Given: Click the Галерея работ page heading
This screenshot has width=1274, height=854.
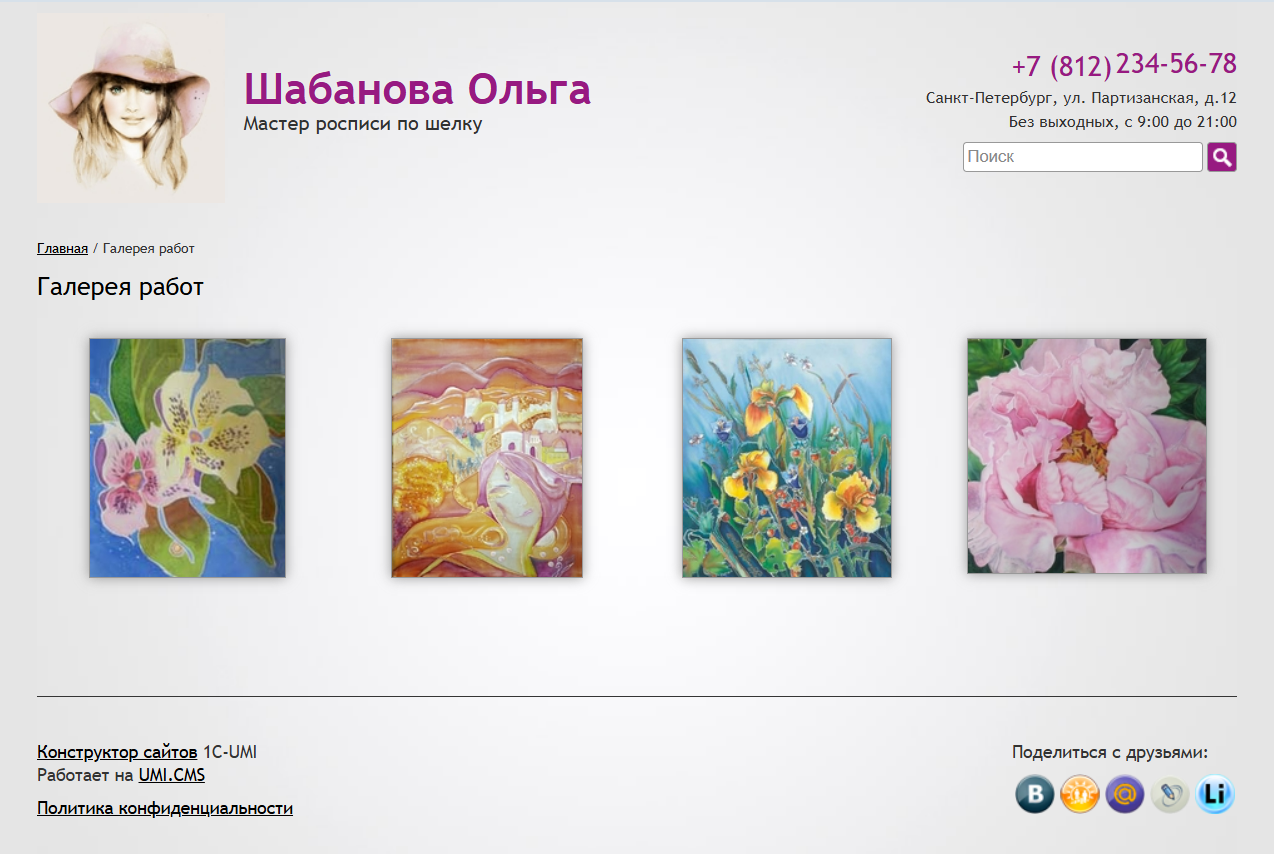Looking at the screenshot, I should click(120, 288).
